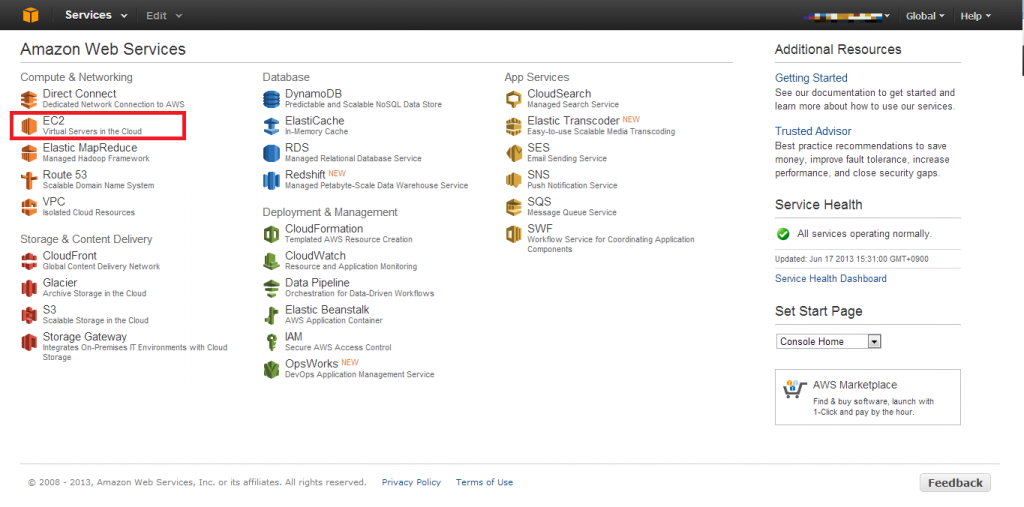Open the Edit dropdown in top bar
This screenshot has height=507, width=1024.
[164, 15]
